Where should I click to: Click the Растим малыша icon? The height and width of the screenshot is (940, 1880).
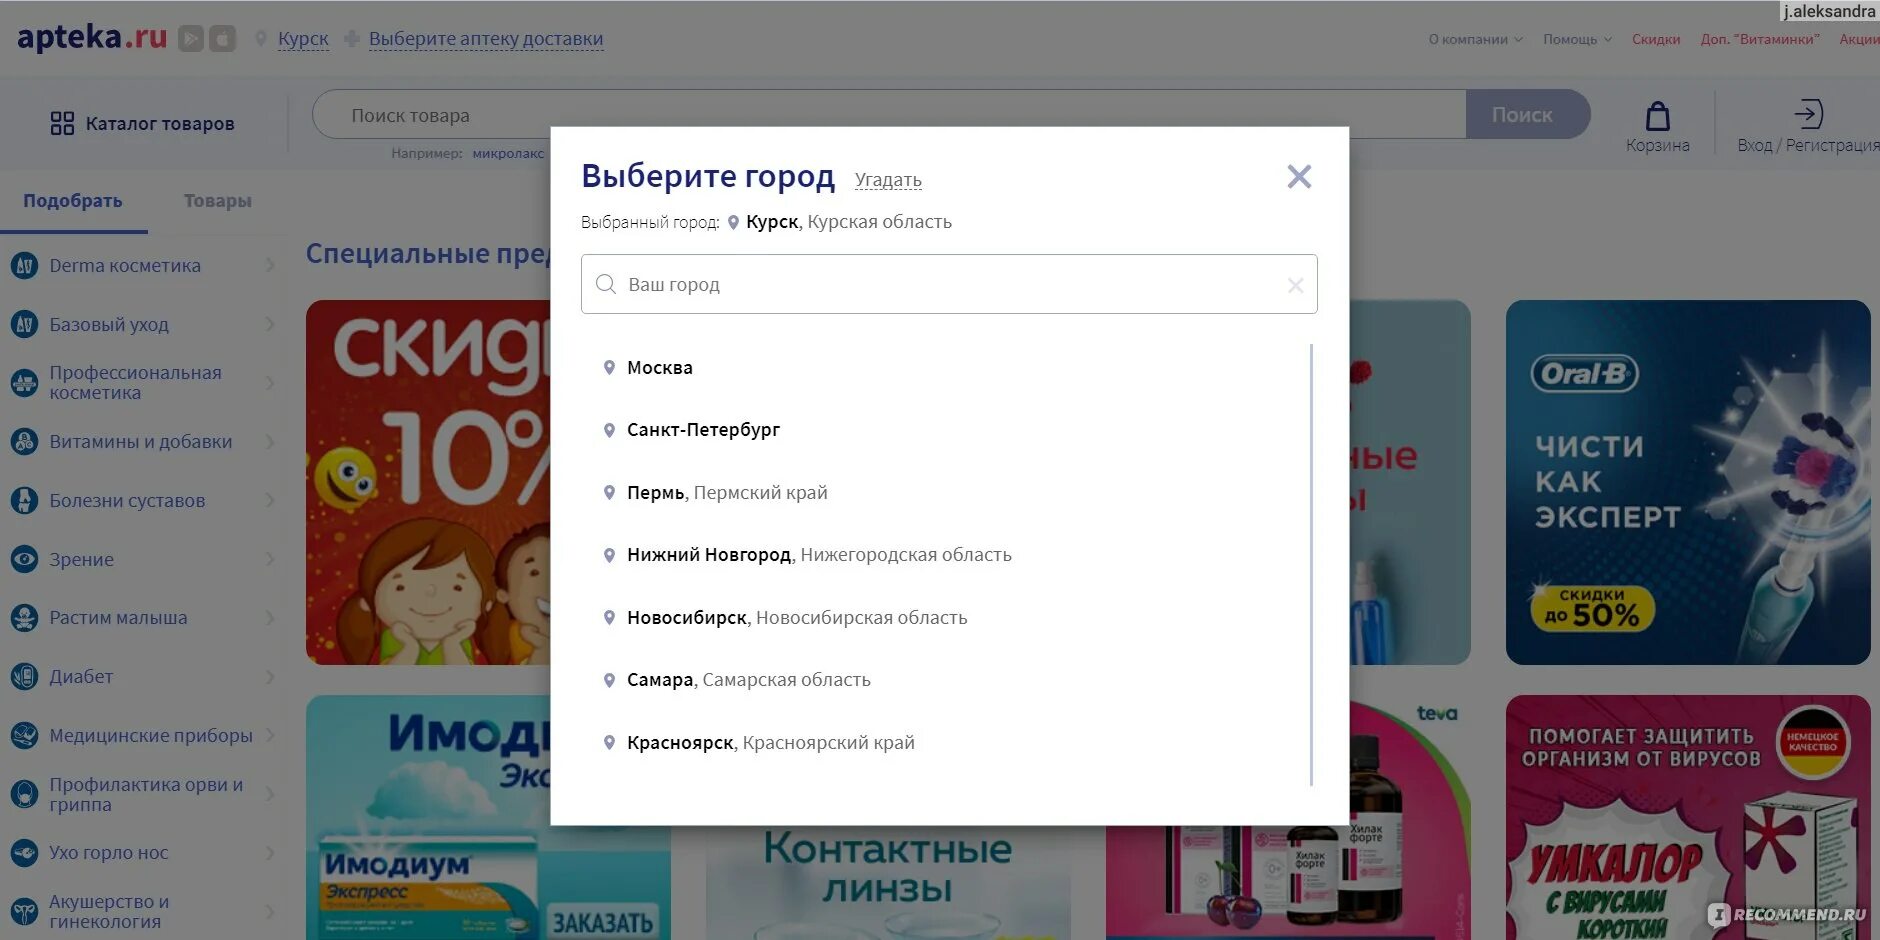click(x=24, y=618)
